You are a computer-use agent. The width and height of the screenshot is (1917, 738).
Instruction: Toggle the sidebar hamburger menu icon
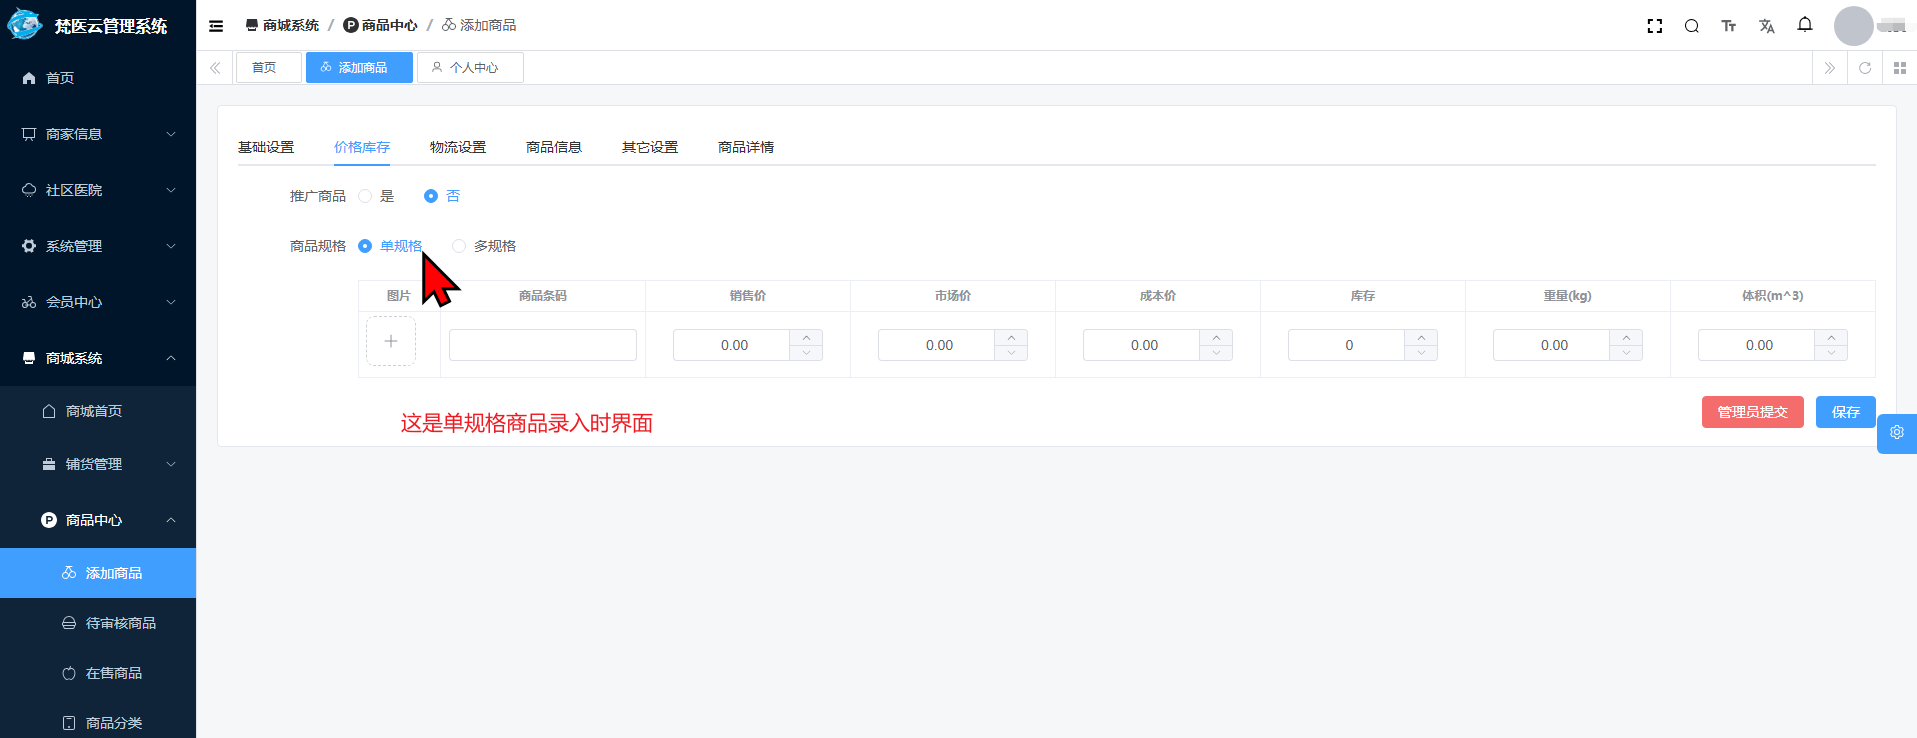[216, 26]
